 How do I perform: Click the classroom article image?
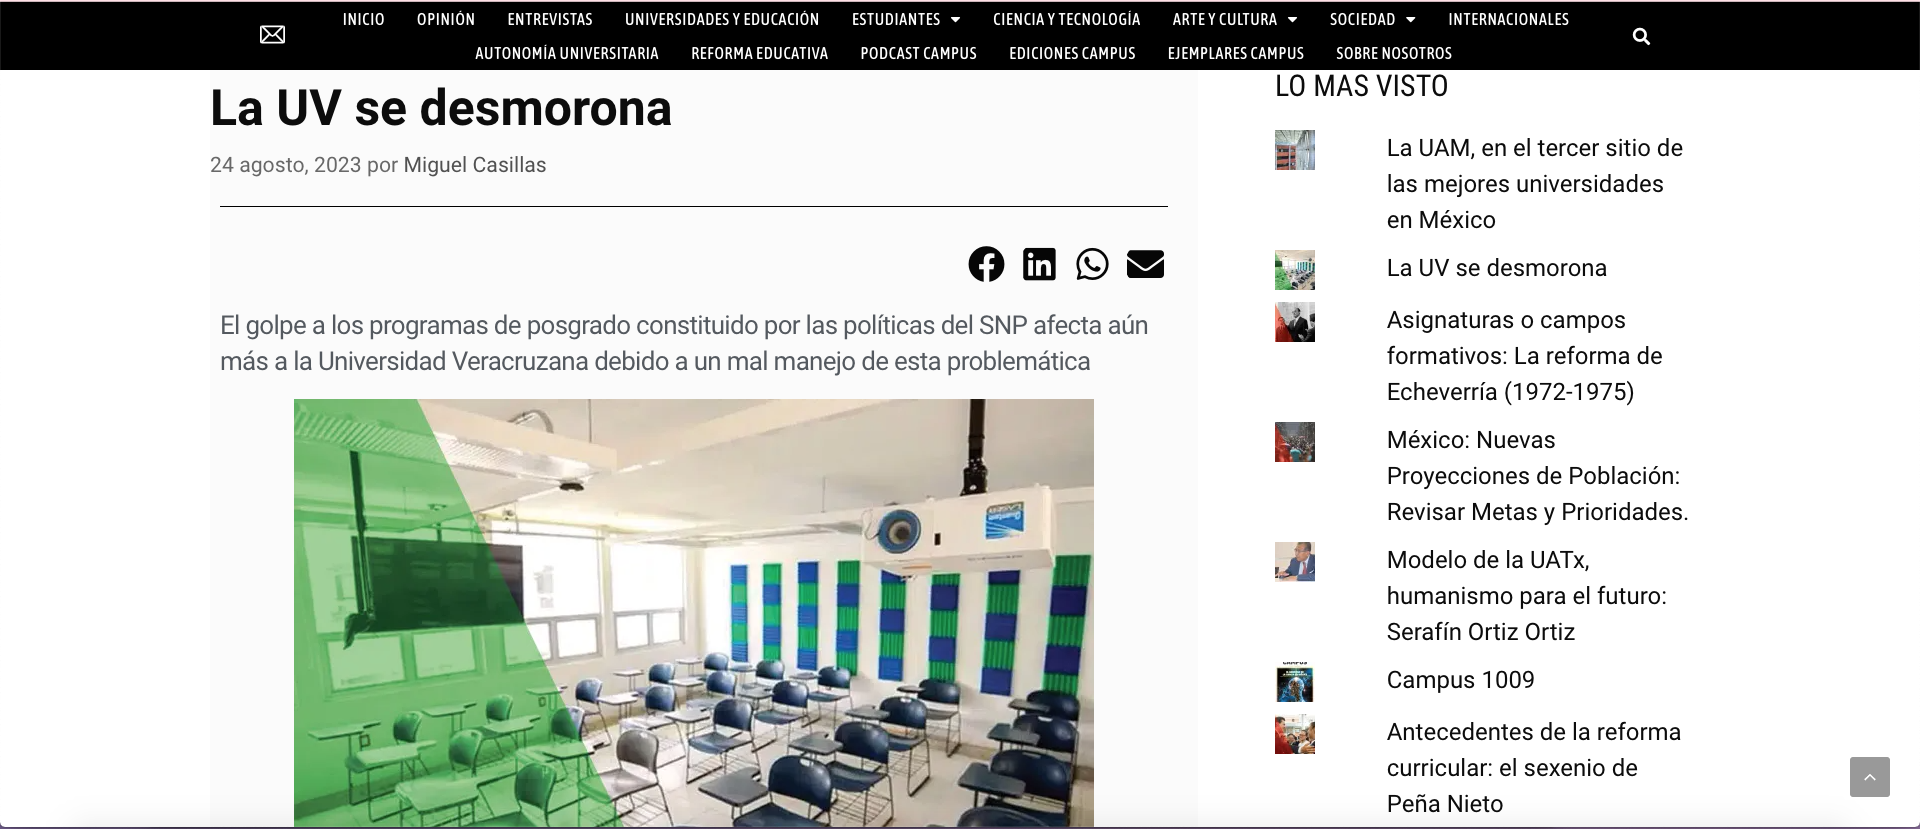pos(694,613)
